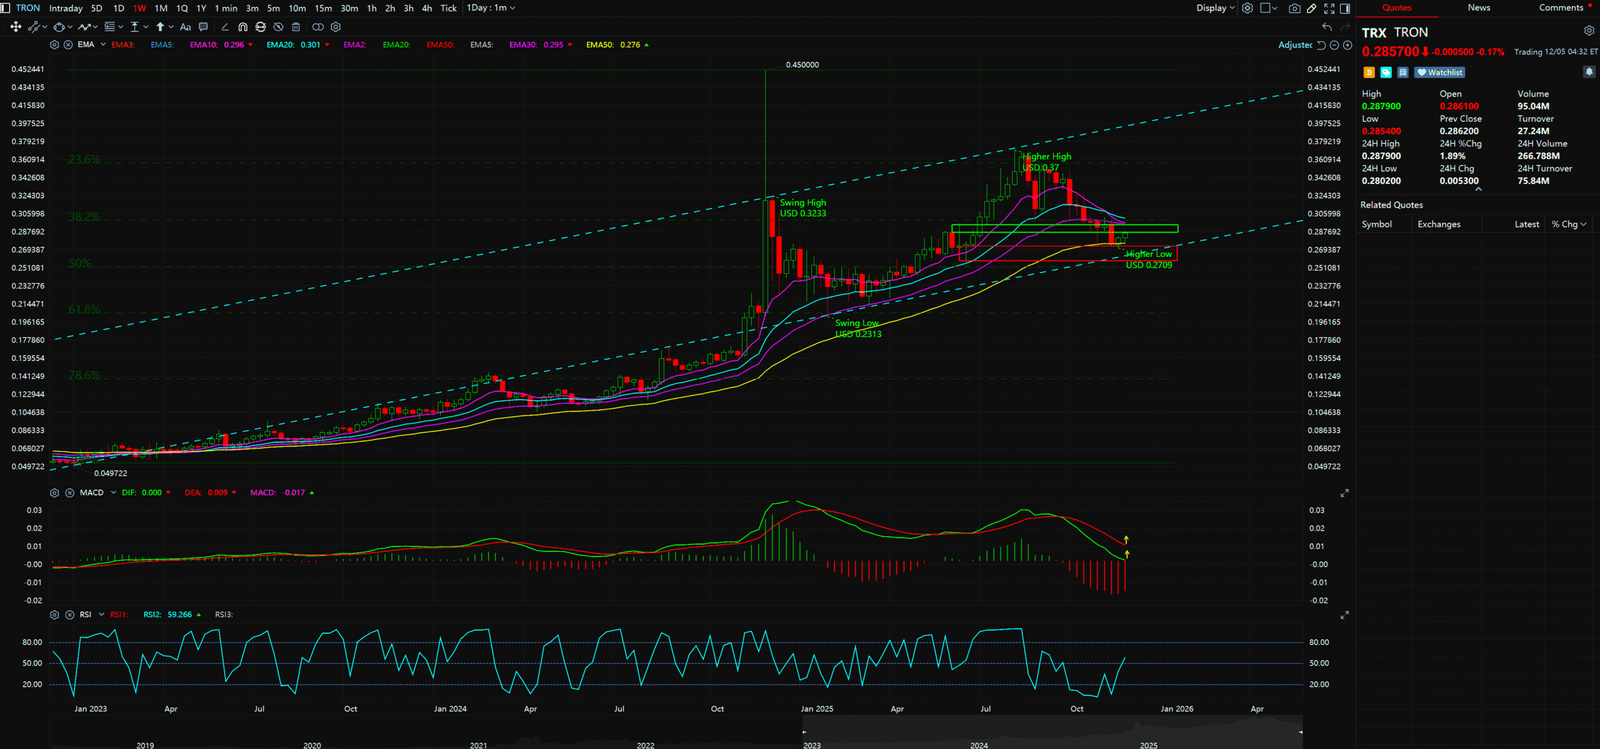Screen dimensions: 1600x749
Task: Open the 1Day : 1m interval dropdown
Action: 491,8
